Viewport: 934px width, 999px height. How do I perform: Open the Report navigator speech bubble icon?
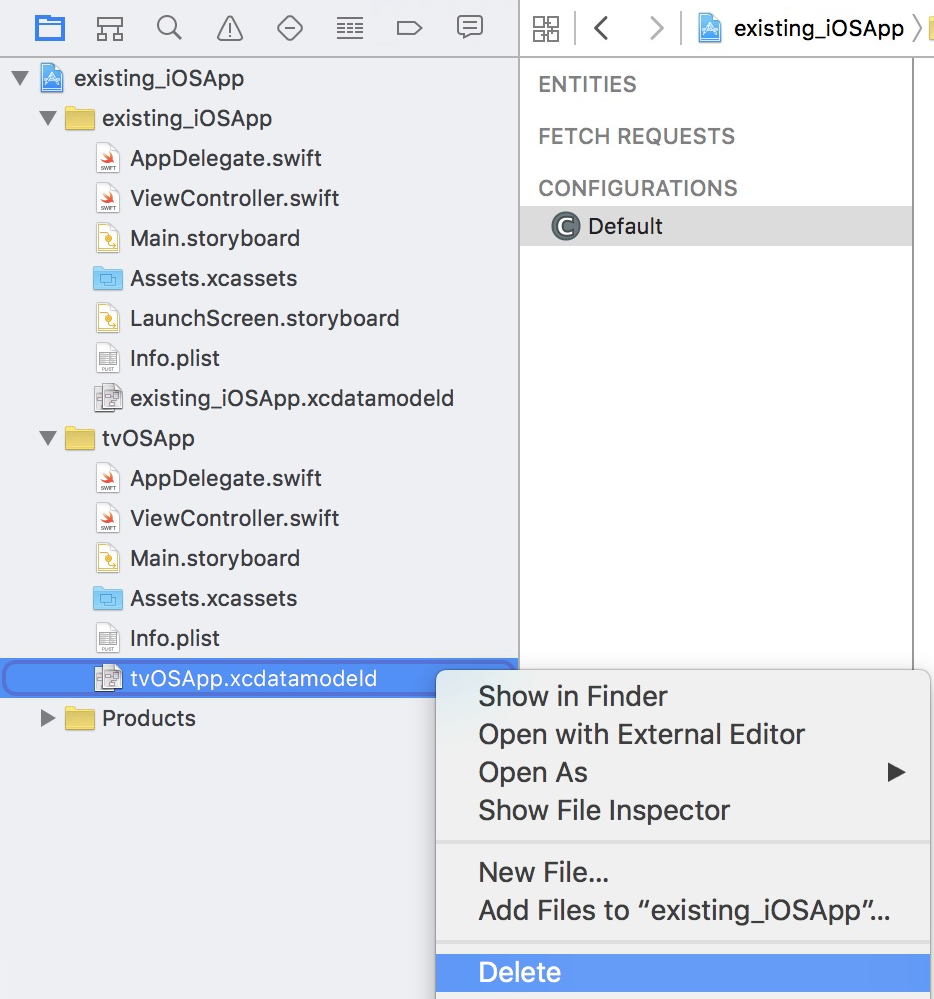click(x=470, y=27)
